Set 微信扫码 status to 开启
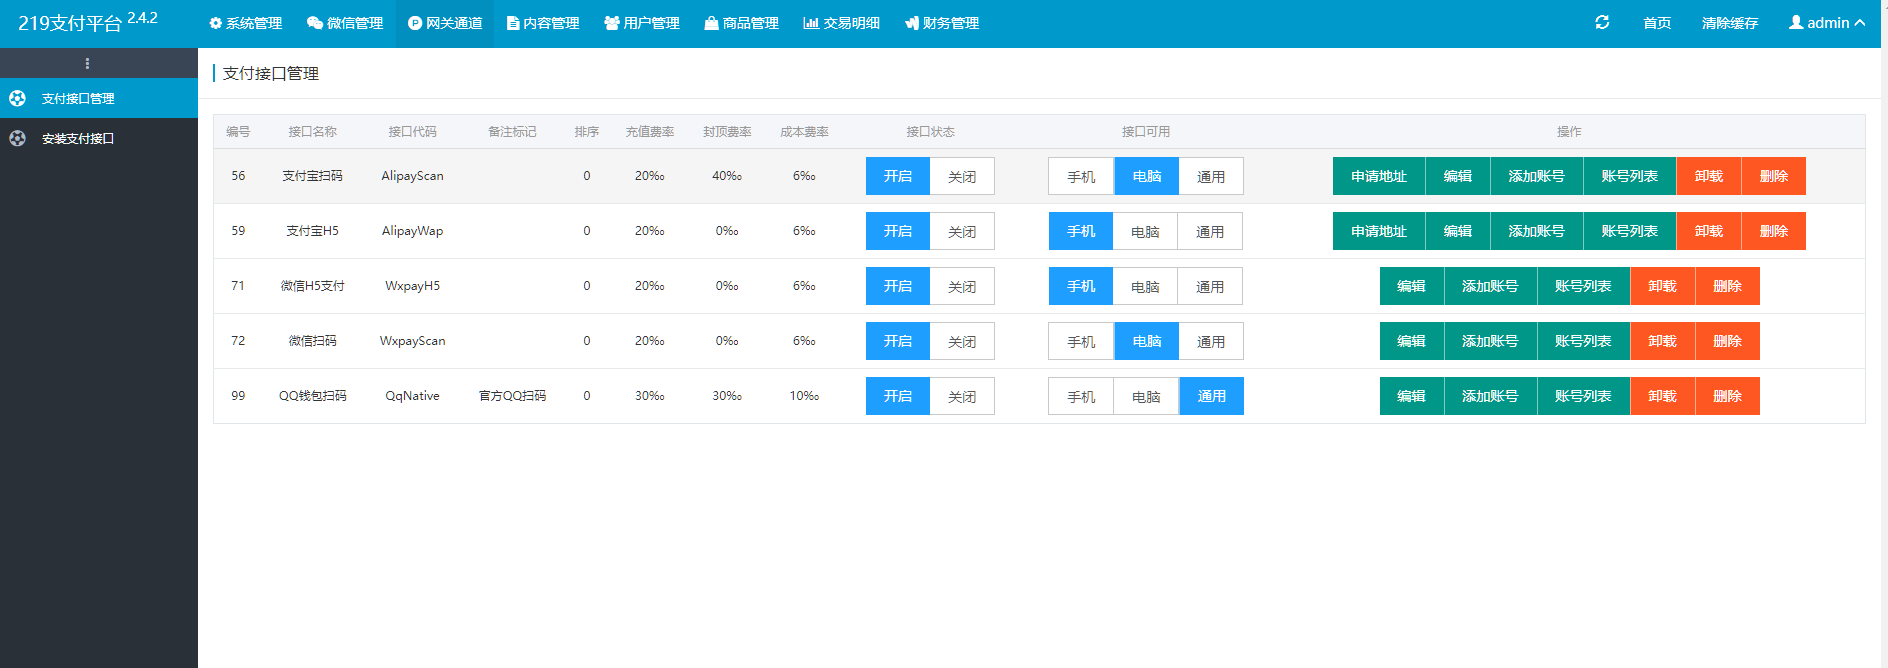This screenshot has height=668, width=1888. pyautogui.click(x=898, y=341)
